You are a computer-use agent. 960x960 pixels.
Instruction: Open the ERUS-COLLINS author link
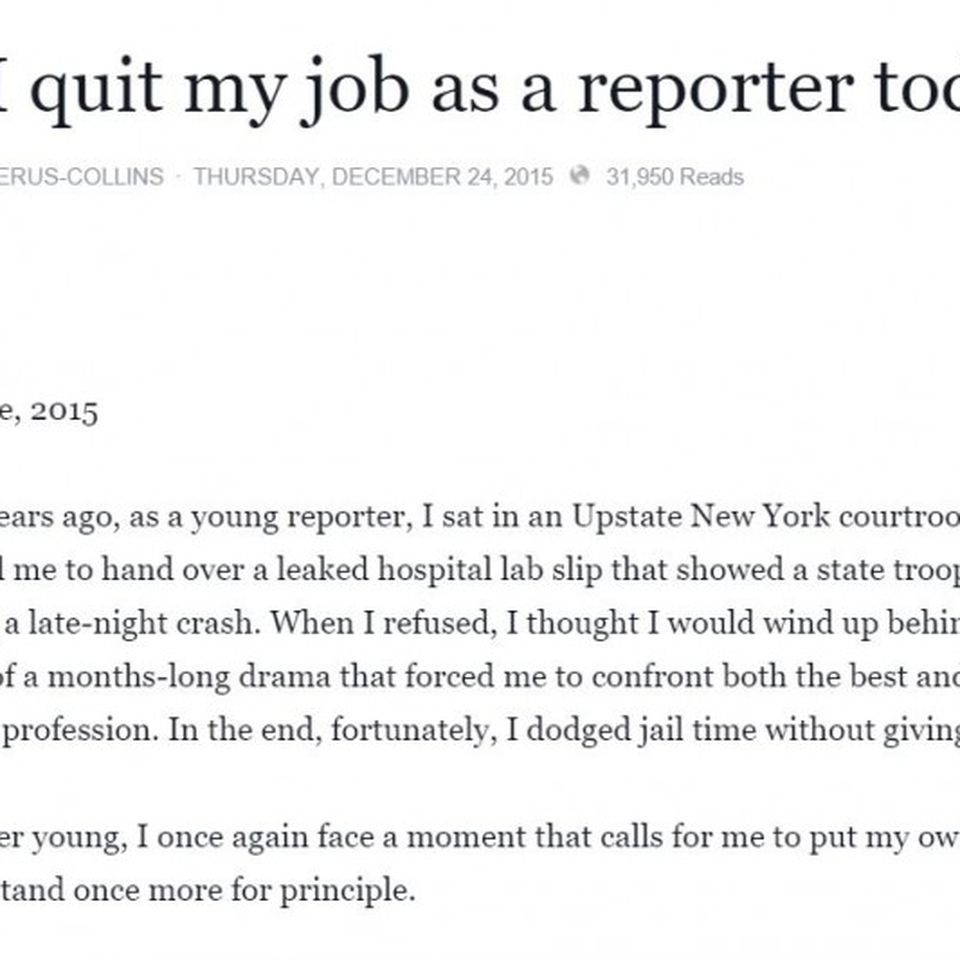[81, 176]
